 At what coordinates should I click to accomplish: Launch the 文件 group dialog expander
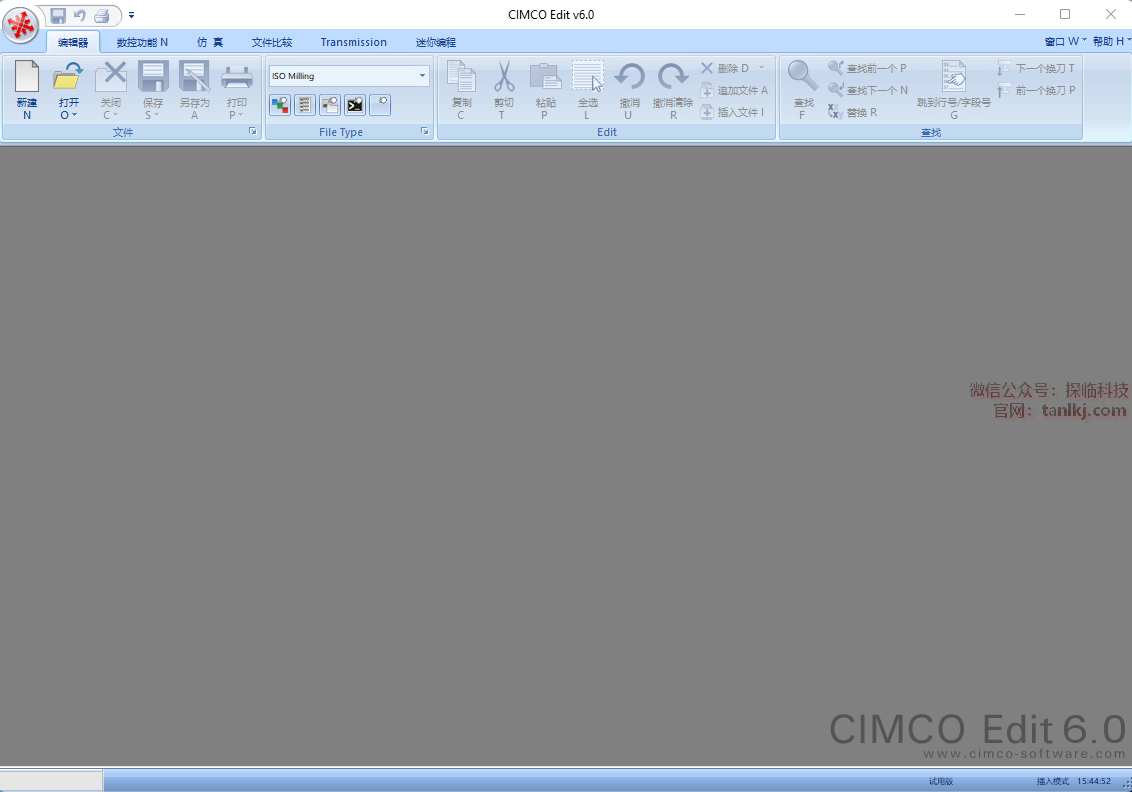(253, 132)
